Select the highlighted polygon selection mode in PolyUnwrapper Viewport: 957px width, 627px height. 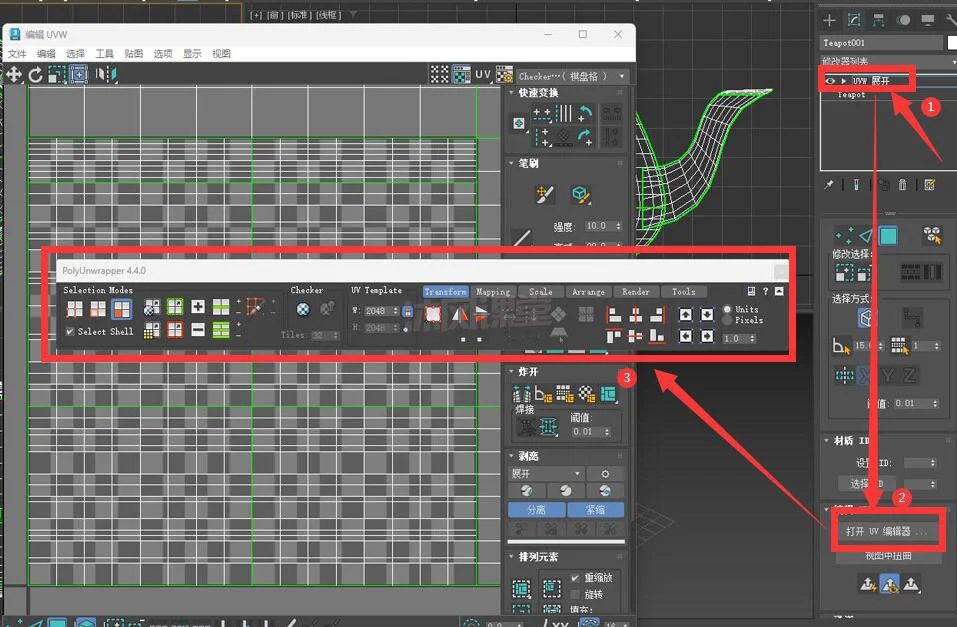coord(122,310)
